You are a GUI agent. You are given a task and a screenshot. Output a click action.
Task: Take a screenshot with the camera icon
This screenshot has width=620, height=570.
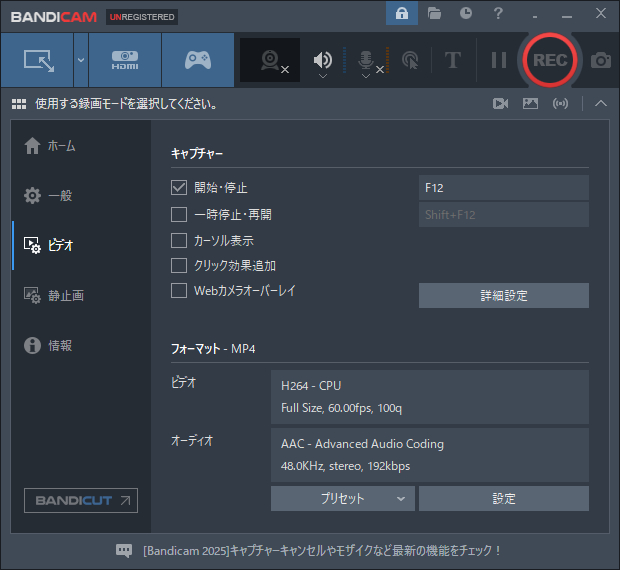[x=601, y=60]
